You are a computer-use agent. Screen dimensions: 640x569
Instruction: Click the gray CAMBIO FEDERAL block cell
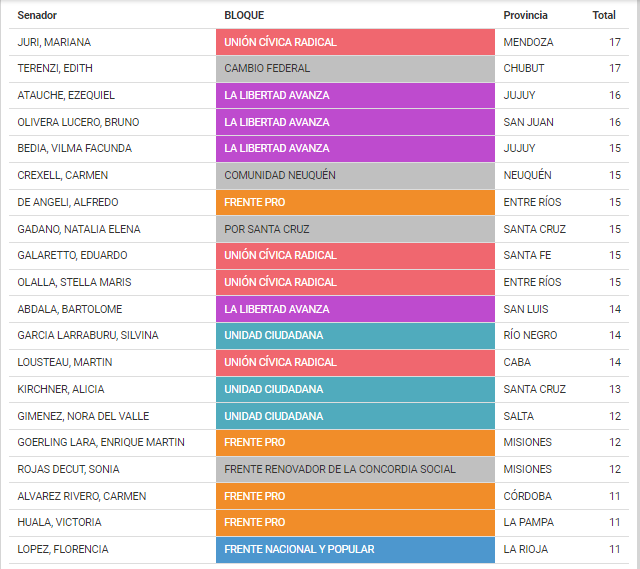click(355, 69)
